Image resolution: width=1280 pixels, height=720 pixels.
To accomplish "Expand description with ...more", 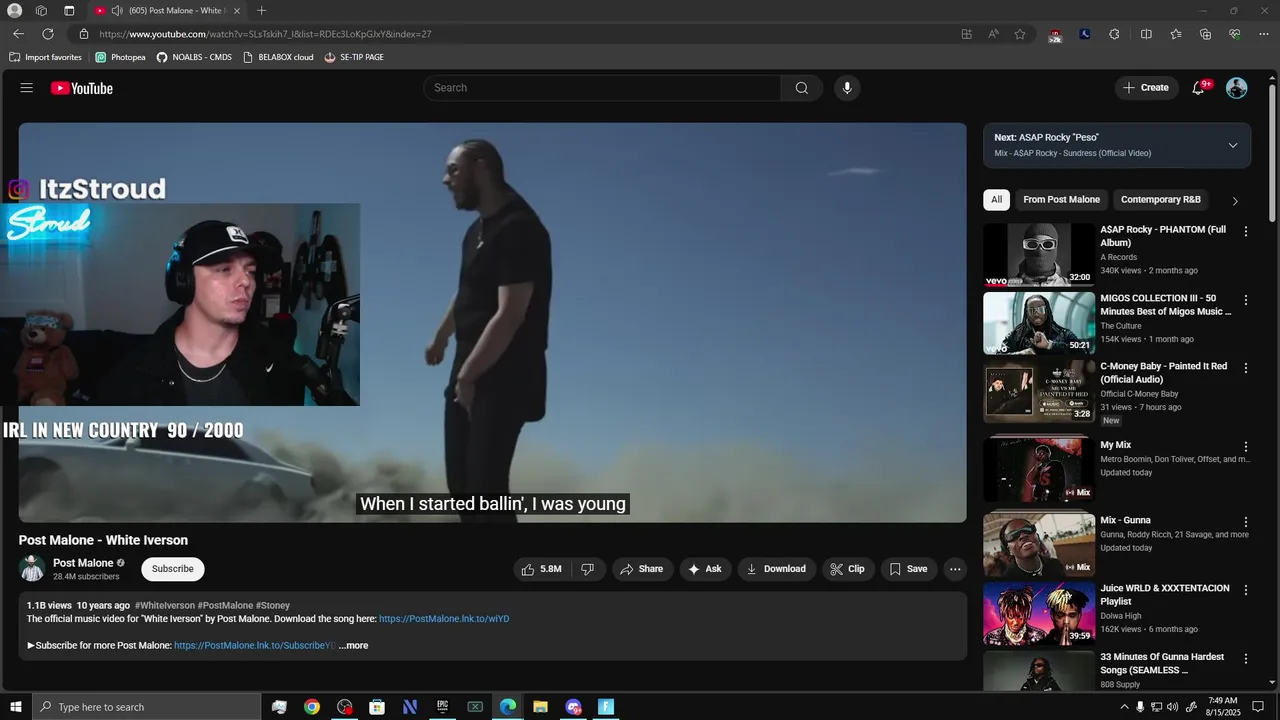I will [x=353, y=646].
